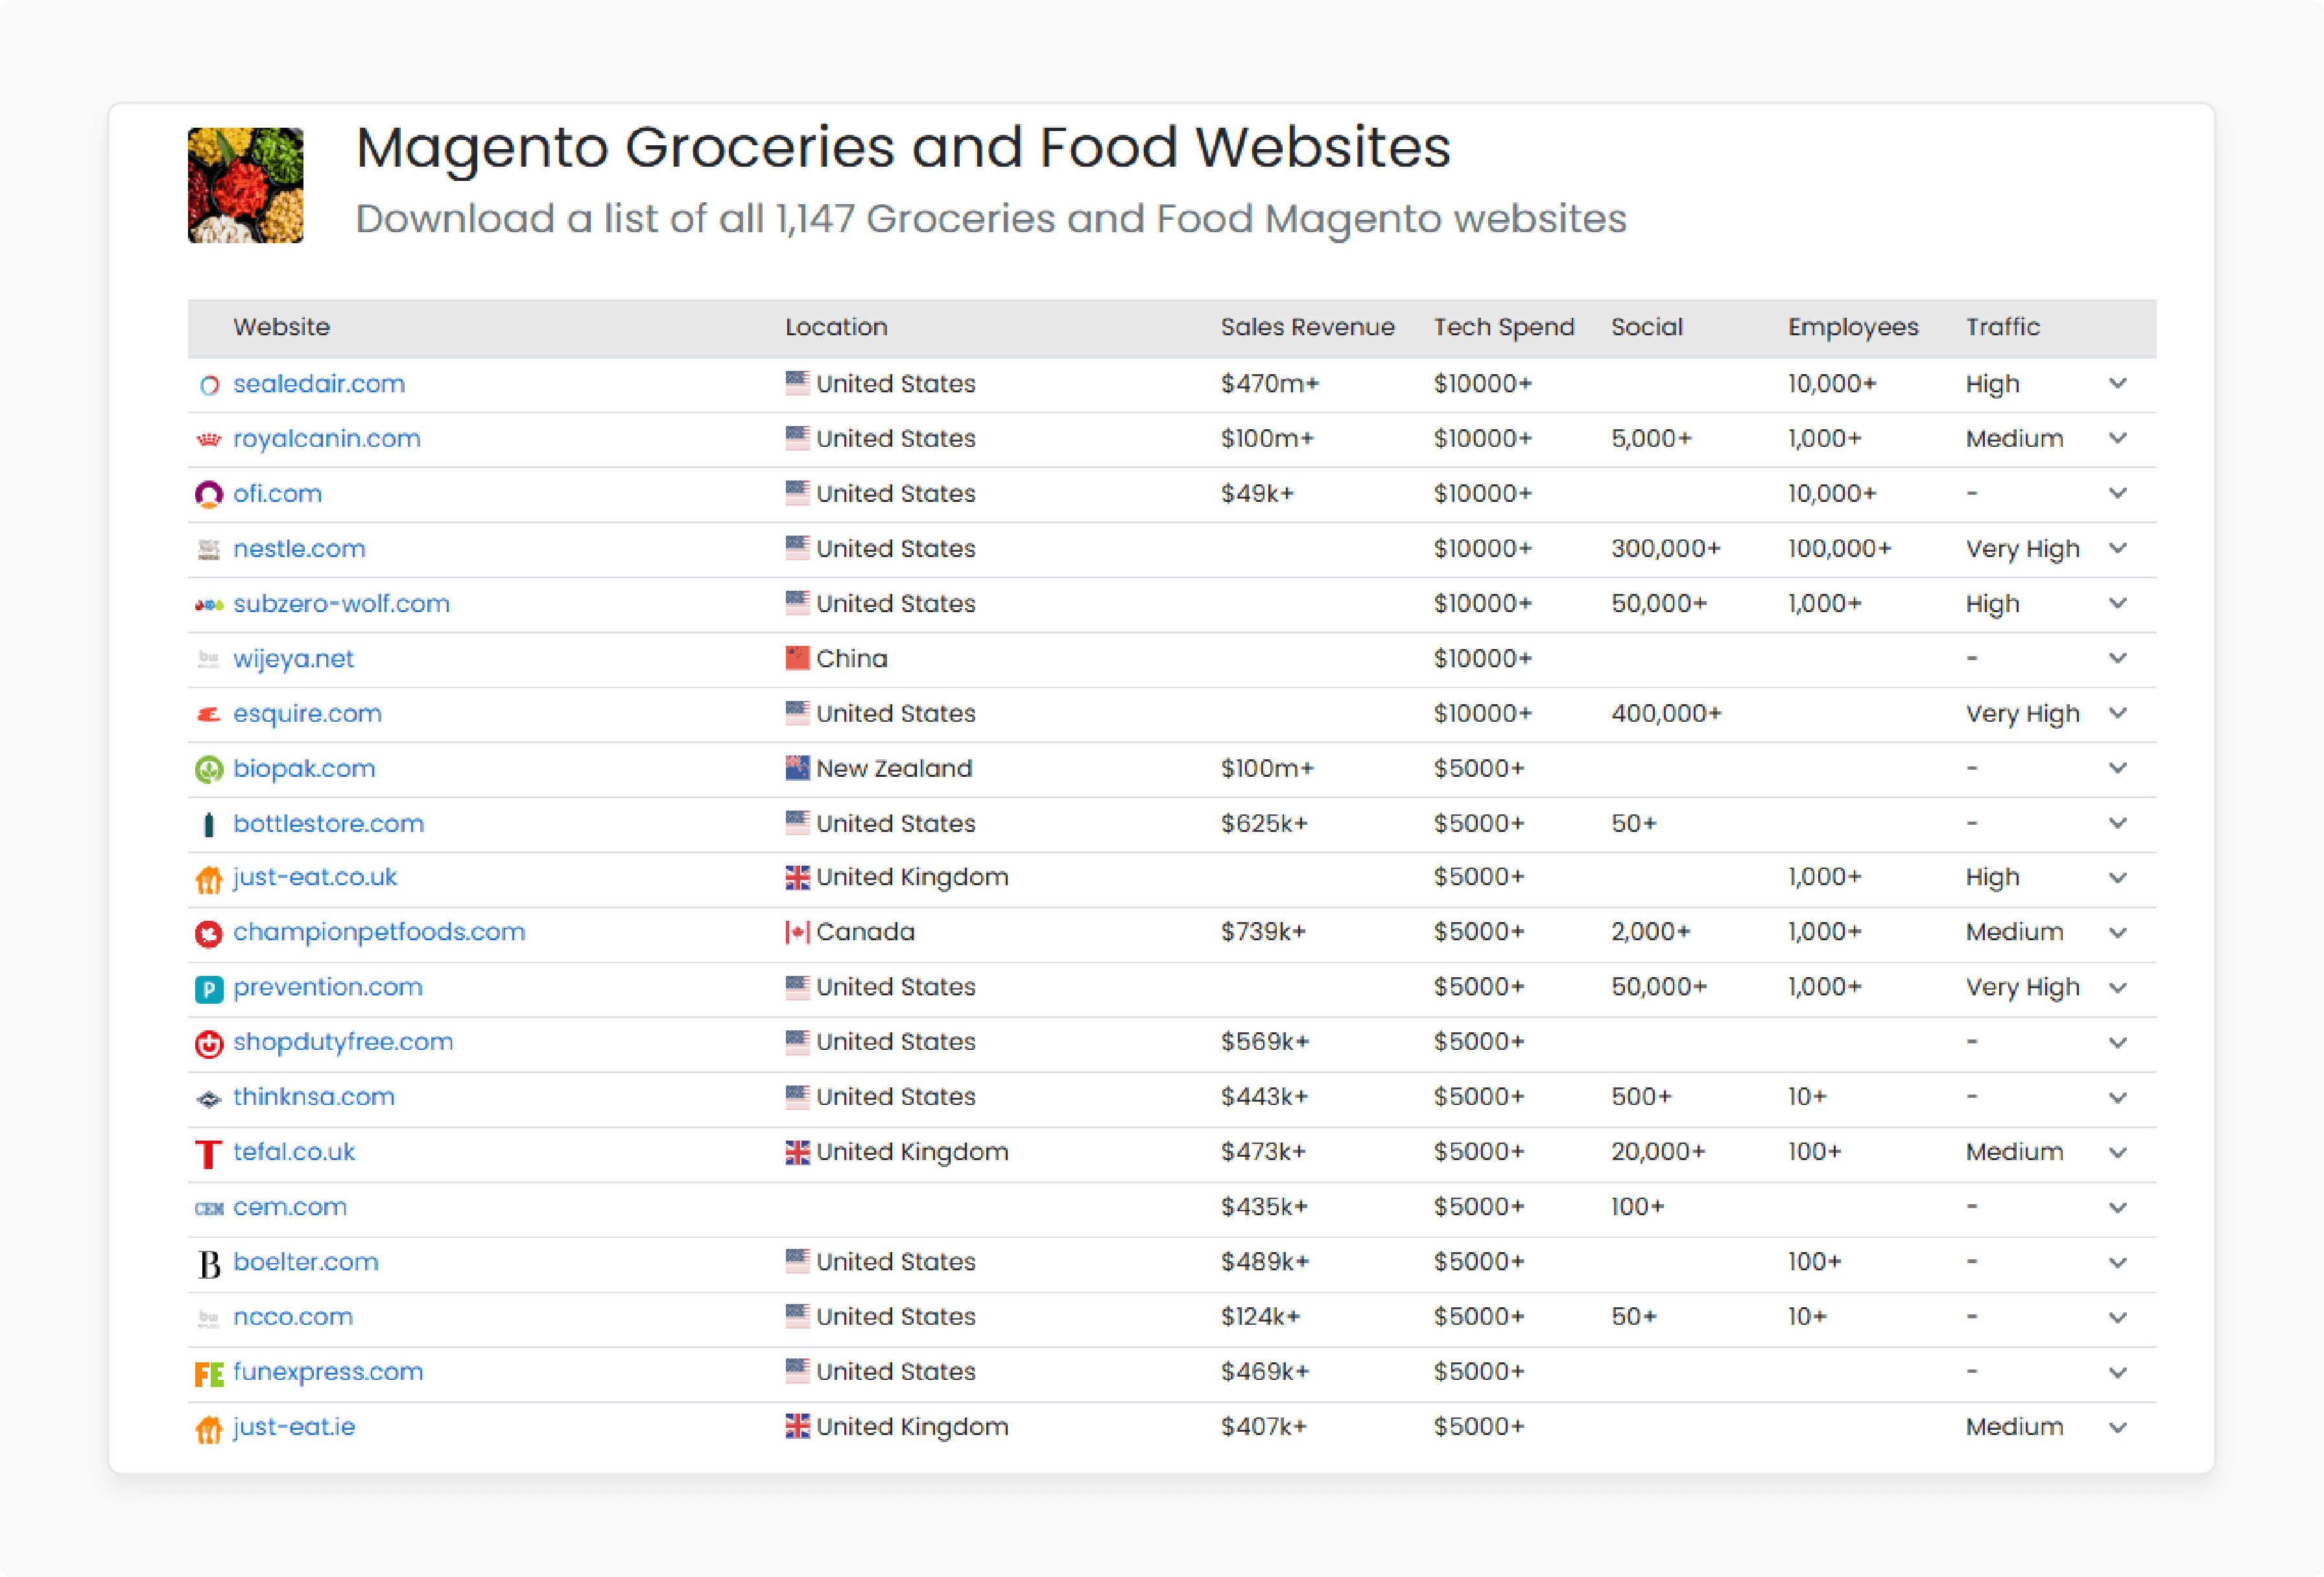Viewport: 2324px width, 1577px height.
Task: Click the 300,000+ social value for nestle.com
Action: (x=1666, y=549)
